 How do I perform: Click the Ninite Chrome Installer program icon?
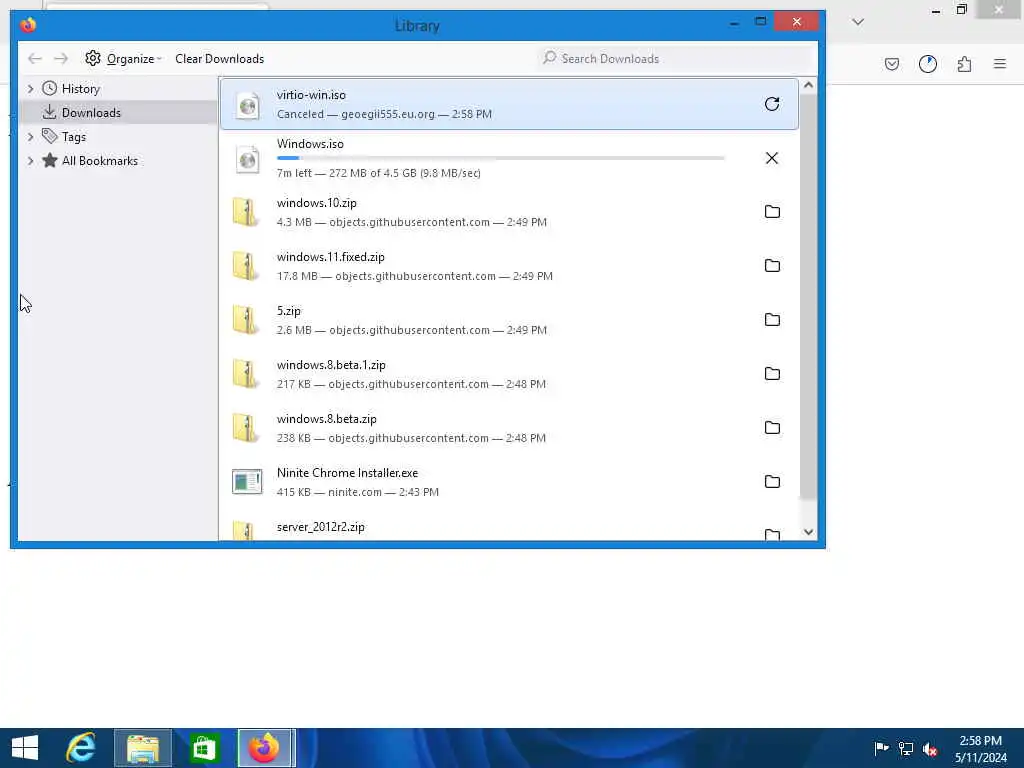[248, 482]
